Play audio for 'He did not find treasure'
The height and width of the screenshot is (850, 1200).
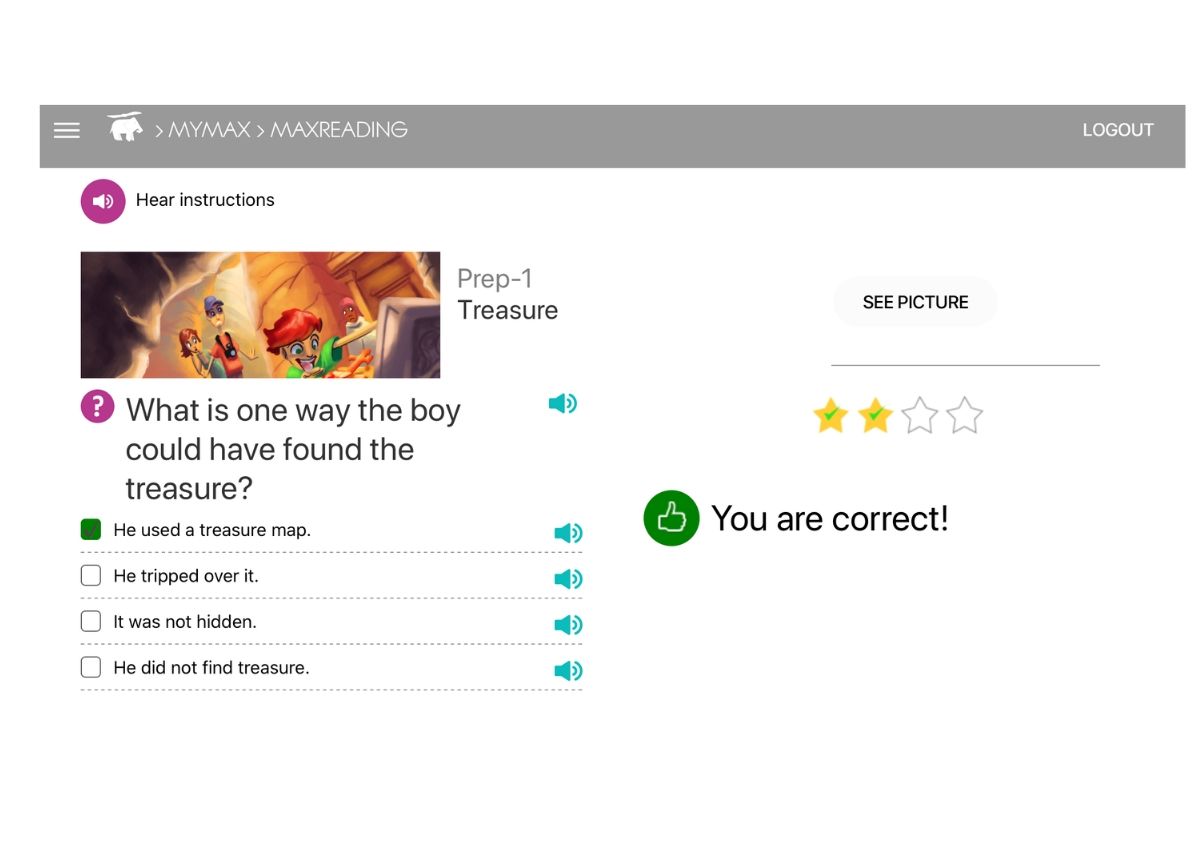[568, 671]
